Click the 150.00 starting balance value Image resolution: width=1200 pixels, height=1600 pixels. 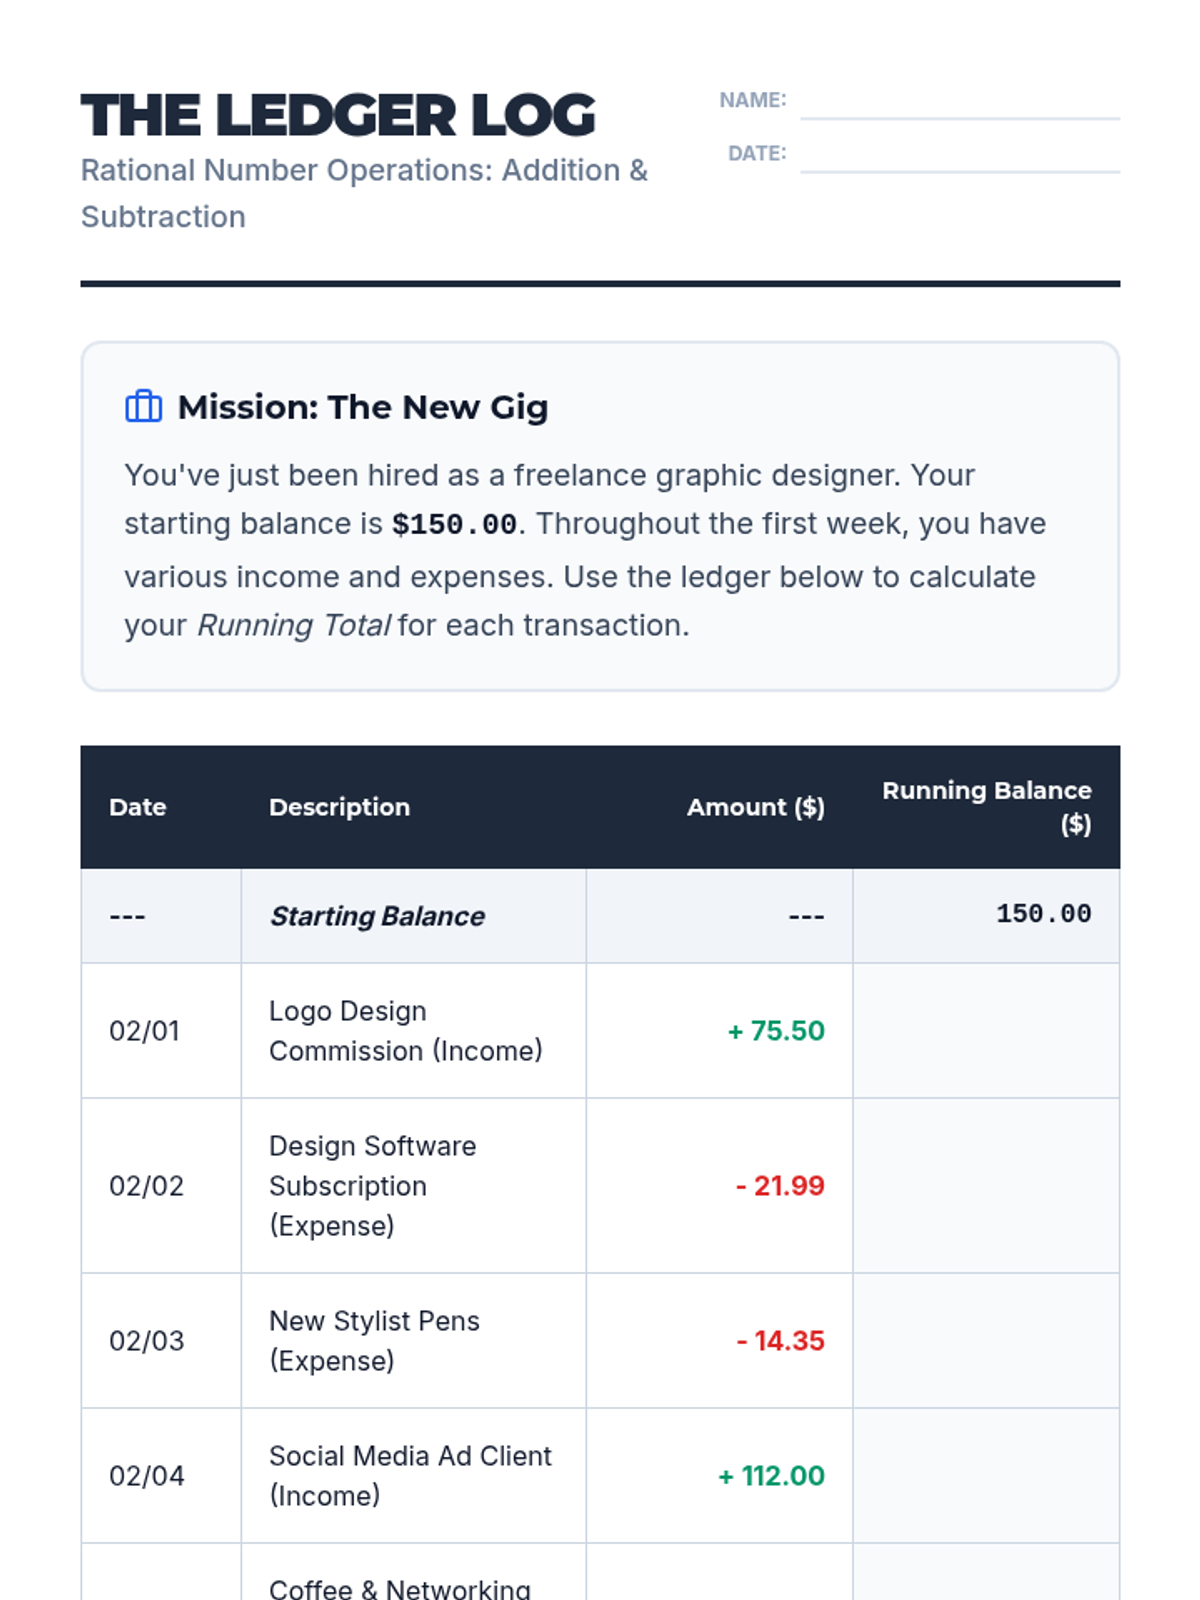[x=1043, y=914]
